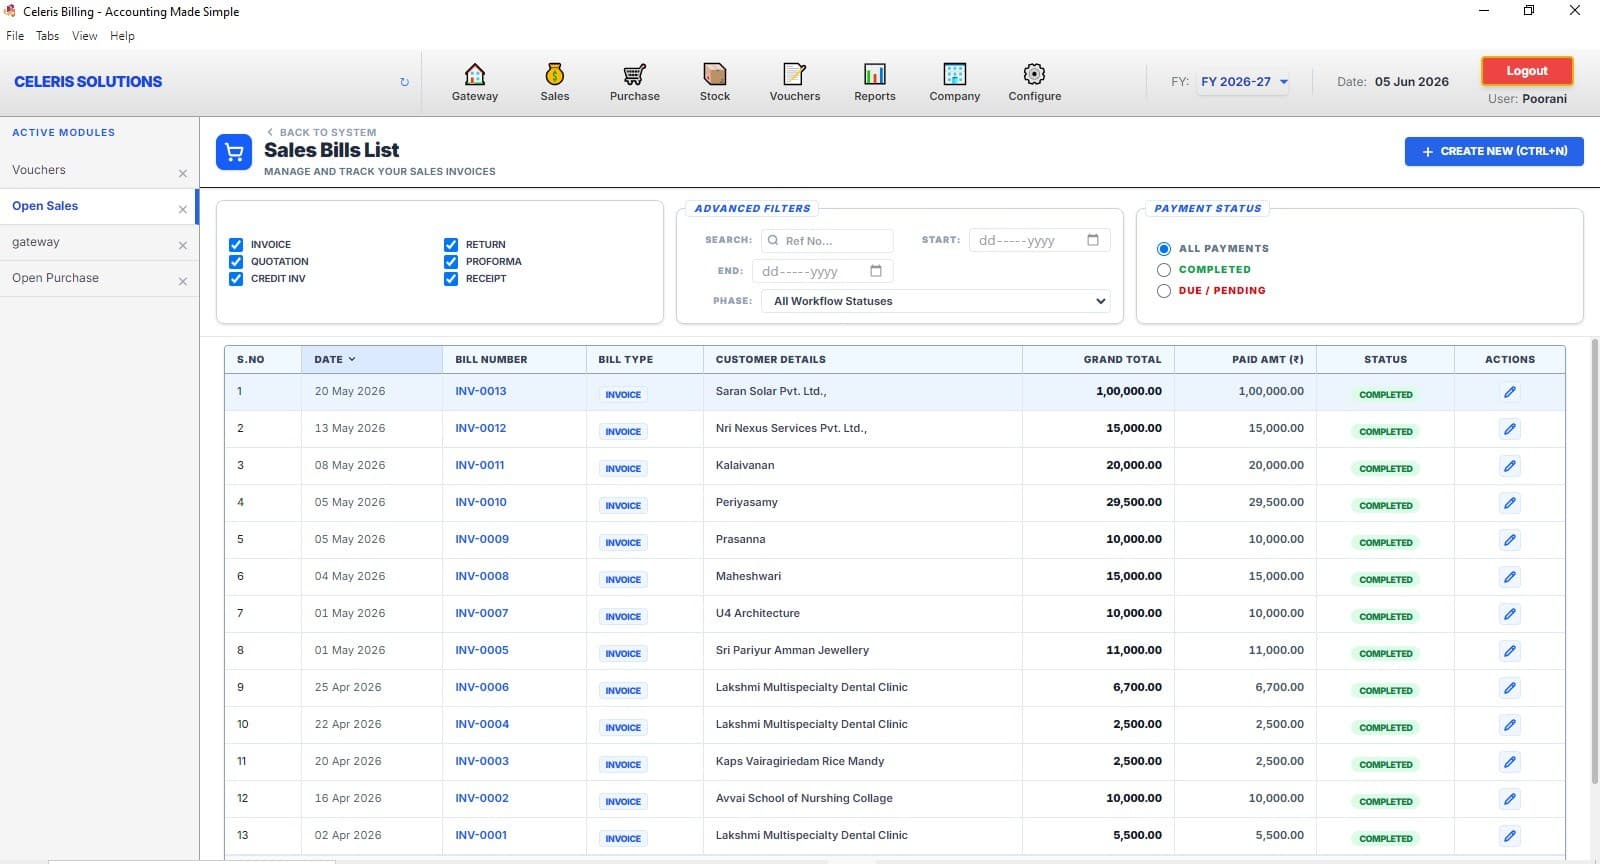
Task: Edit invoice INV-0007 with pencil icon
Action: [x=1510, y=614]
